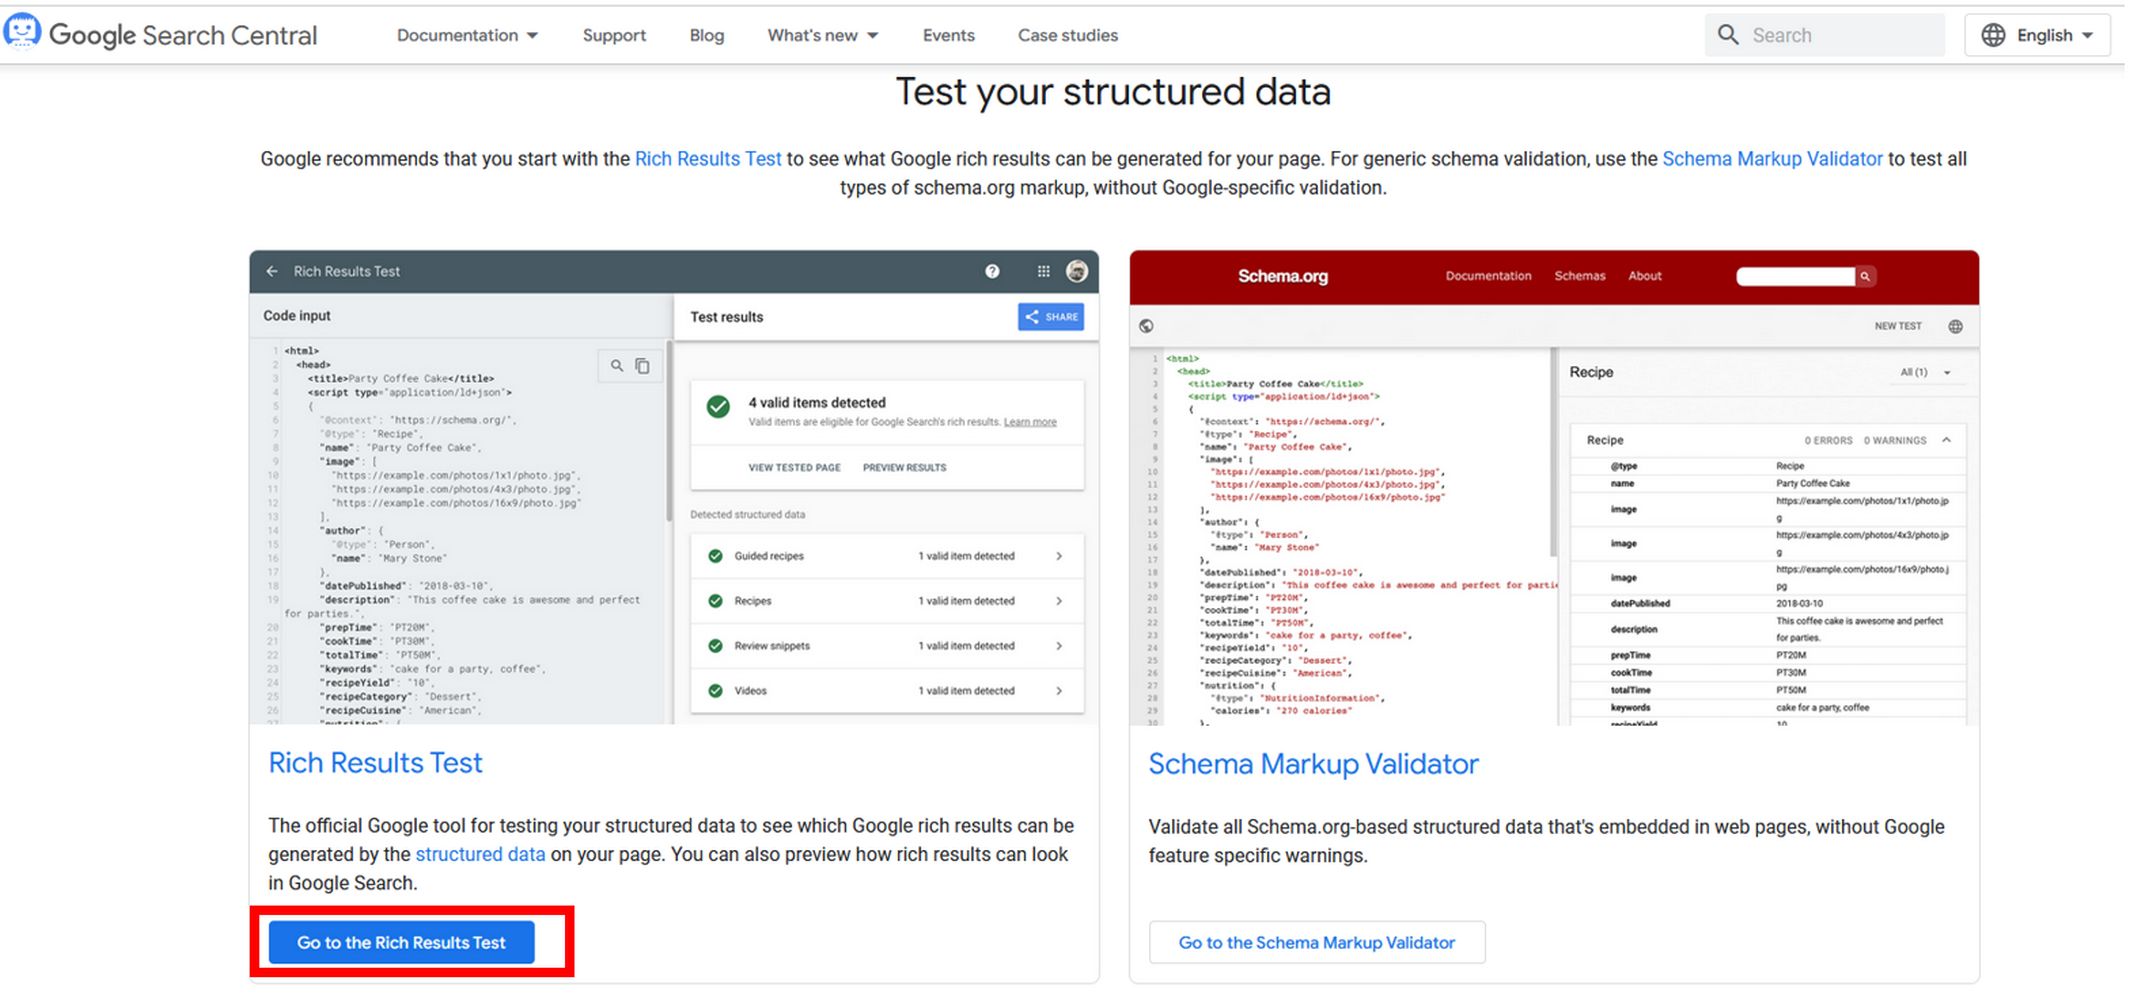Click the copy icon in Code input
The width and height of the screenshot is (2133, 999).
pos(643,366)
